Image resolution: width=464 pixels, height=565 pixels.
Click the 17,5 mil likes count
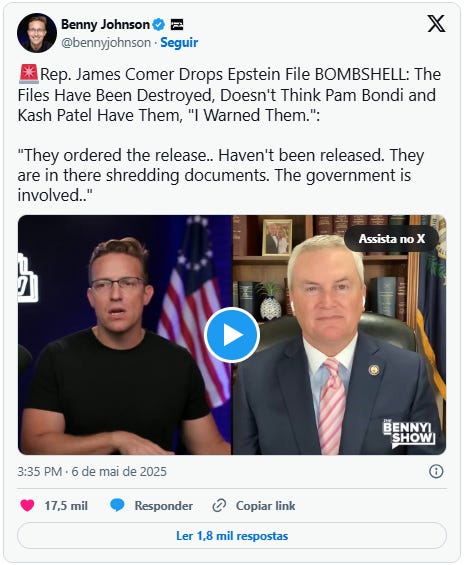[66, 506]
